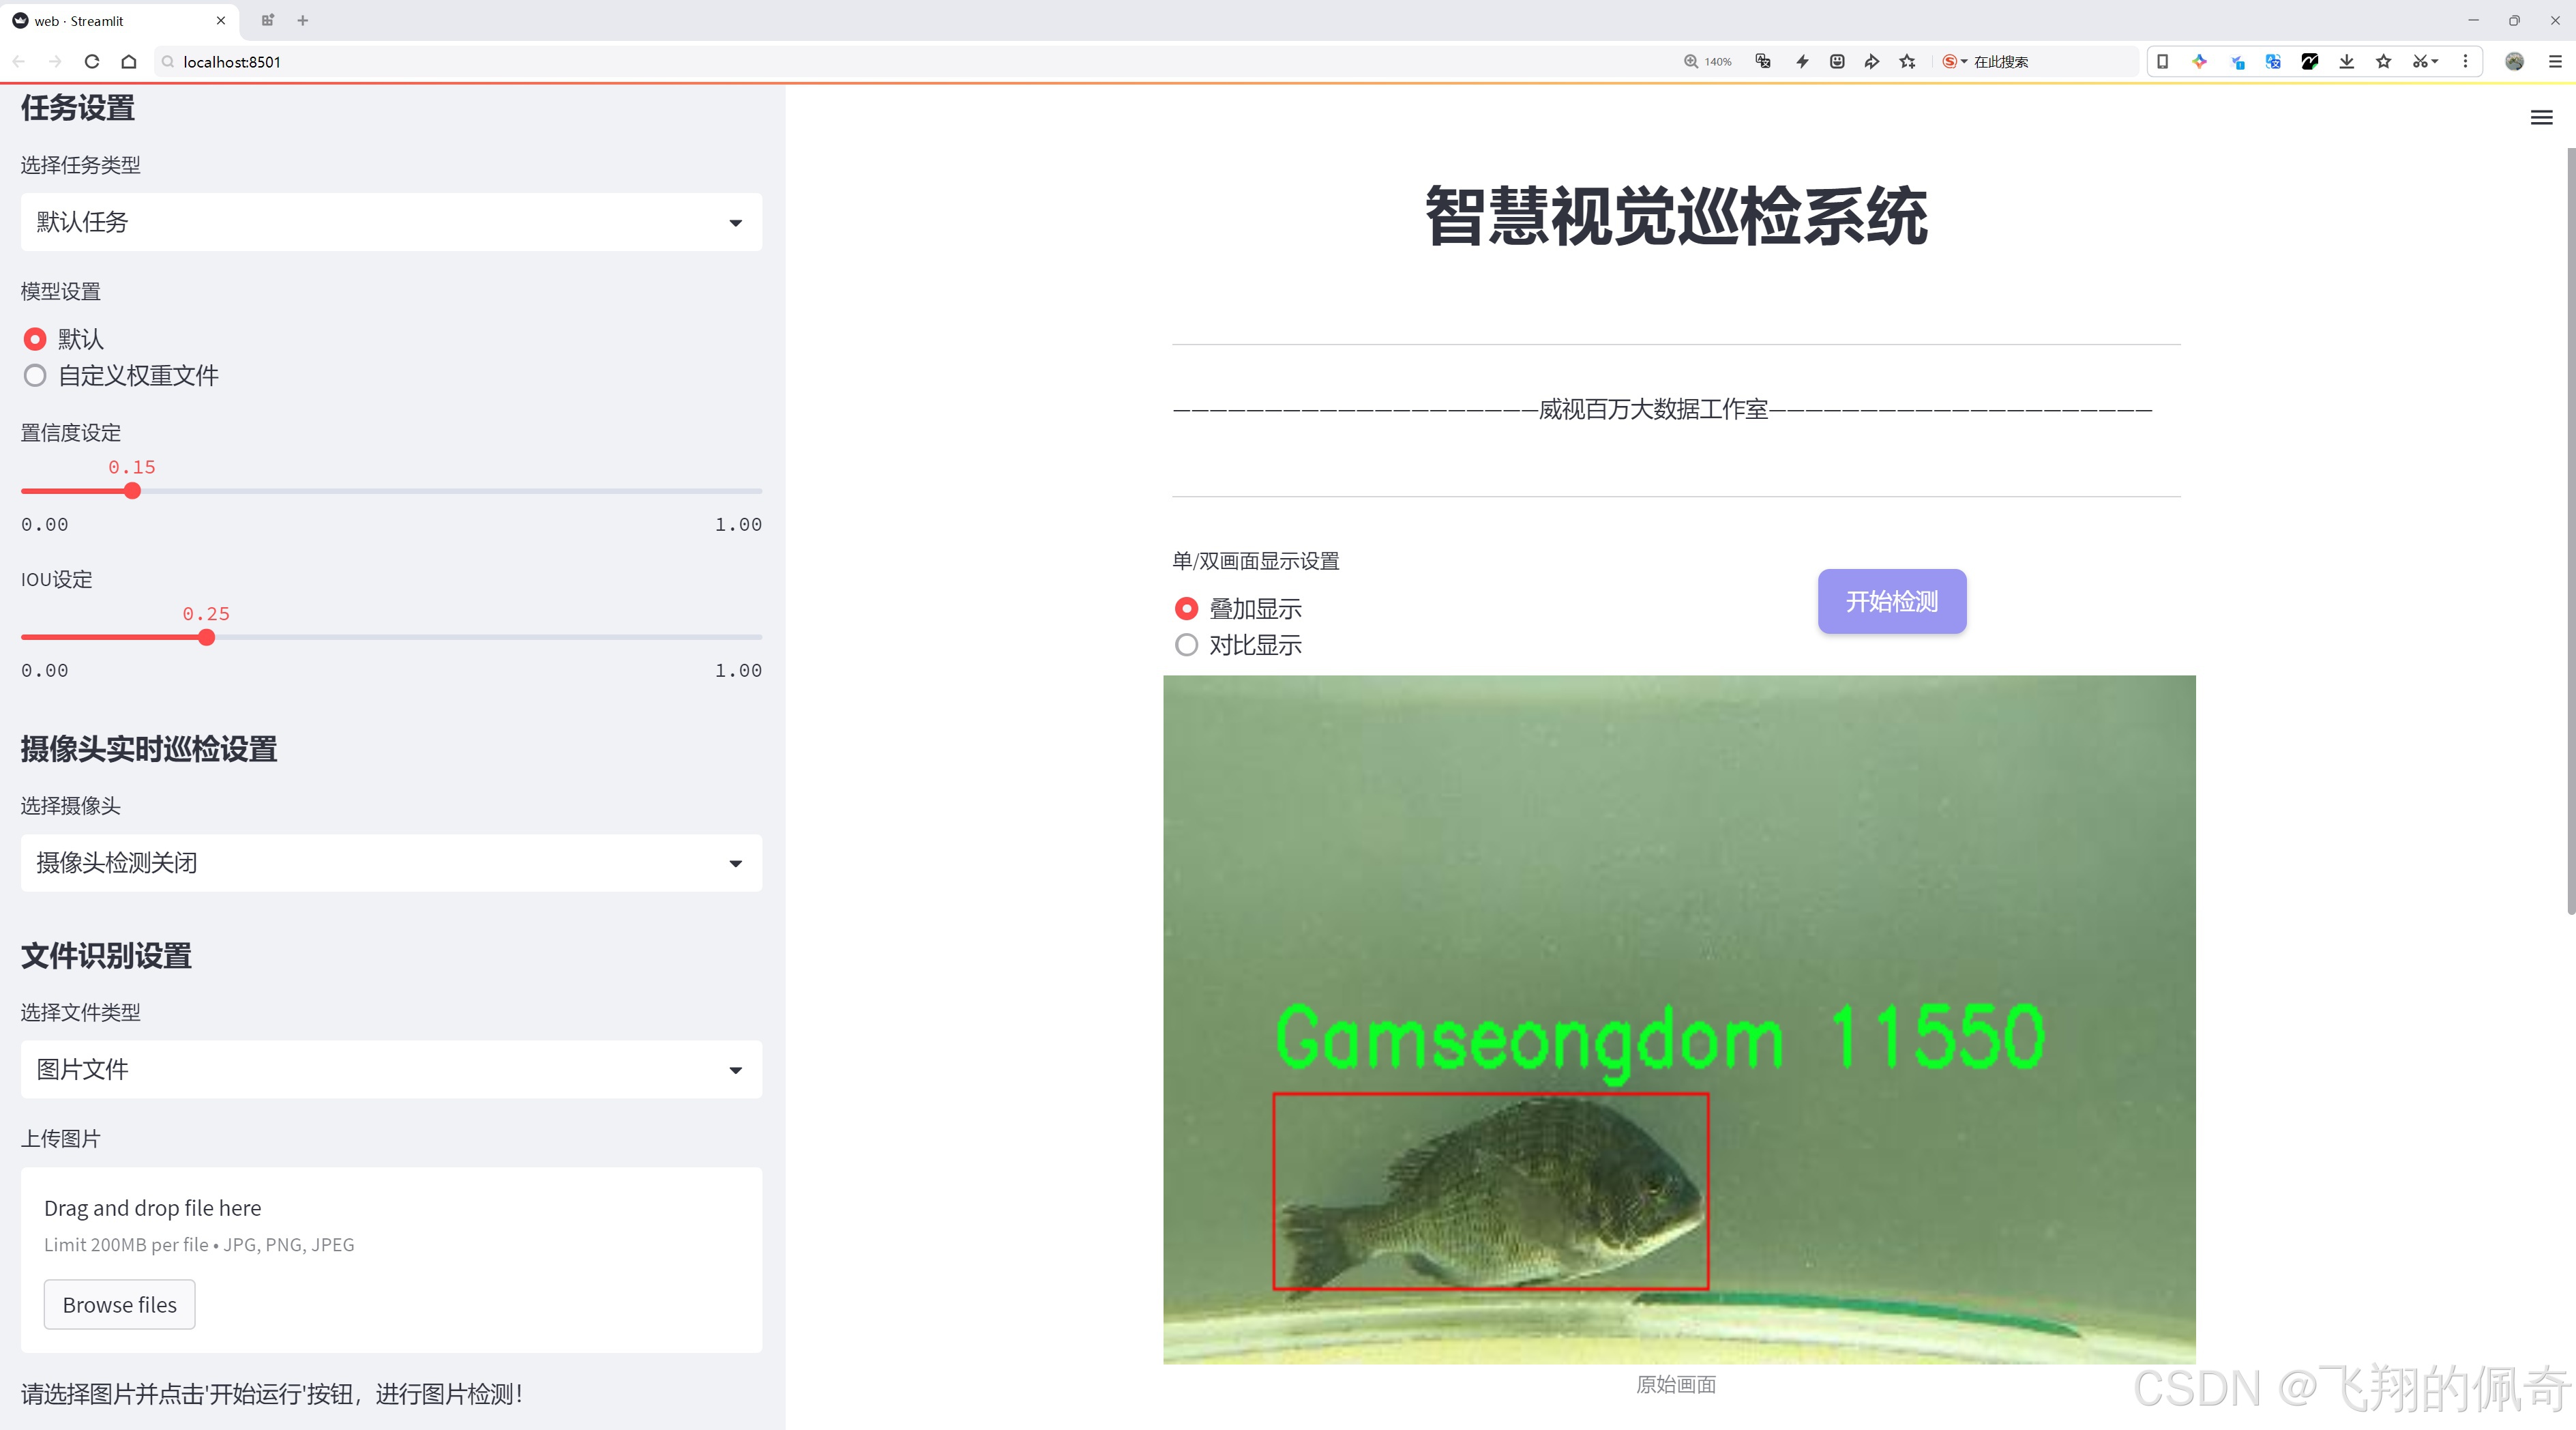Open the camera selection dropdown
This screenshot has width=2576, height=1430.
point(390,862)
